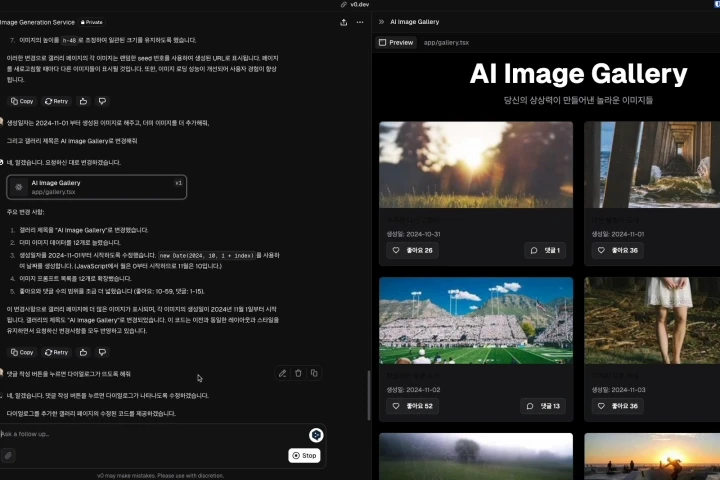Viewport: 720px width, 480px height.
Task: Open the stadium image thumbnail
Action: [476, 320]
